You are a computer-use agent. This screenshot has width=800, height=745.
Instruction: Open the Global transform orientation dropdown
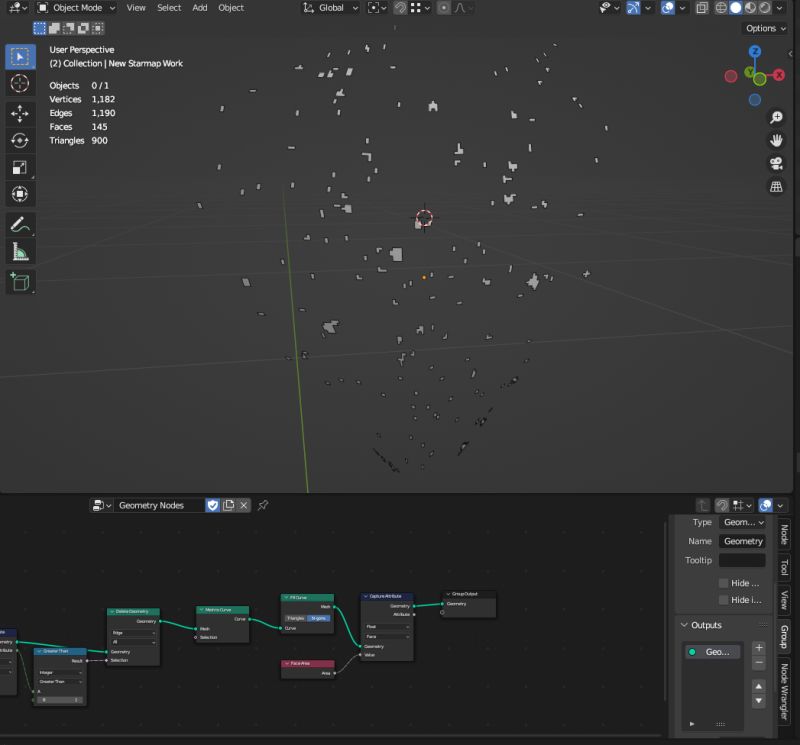tap(330, 8)
